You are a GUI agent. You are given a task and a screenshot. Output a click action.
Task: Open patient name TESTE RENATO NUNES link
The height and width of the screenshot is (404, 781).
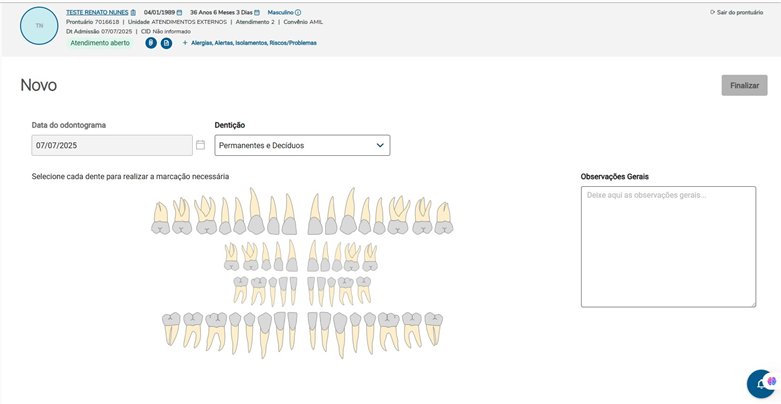[x=97, y=12]
